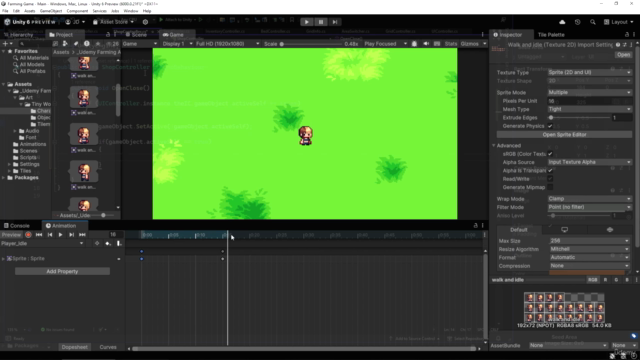Click Open Sprite Editor button
Viewport: 640px width, 360px height.
click(564, 135)
